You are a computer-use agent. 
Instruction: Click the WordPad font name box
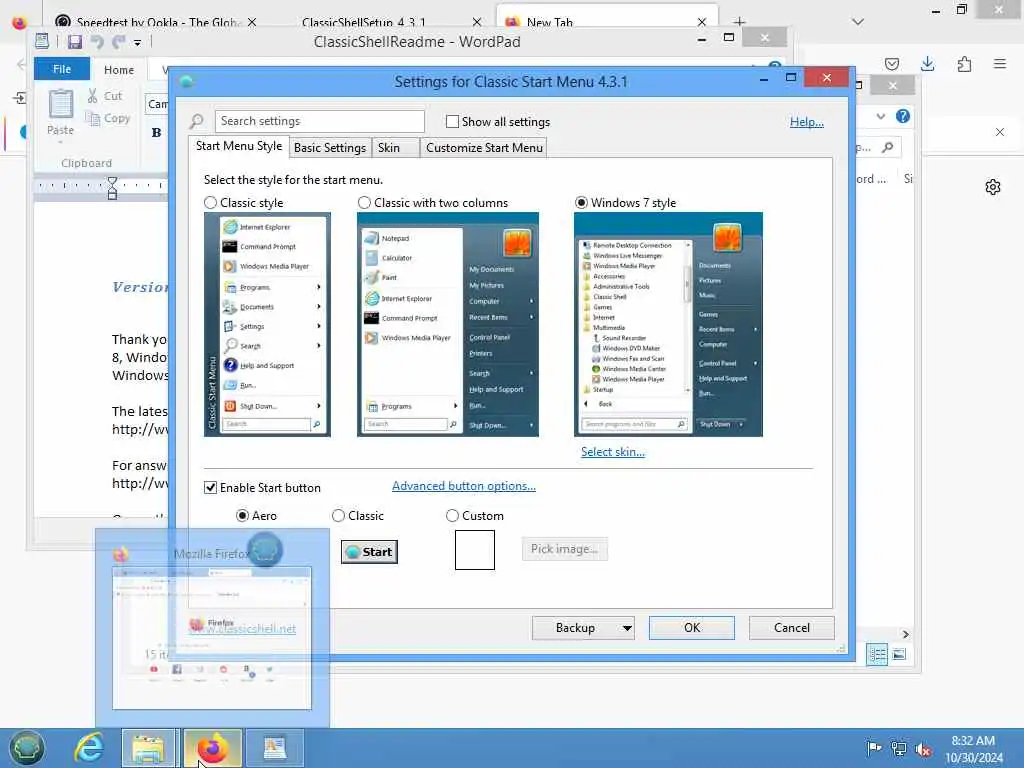157,104
